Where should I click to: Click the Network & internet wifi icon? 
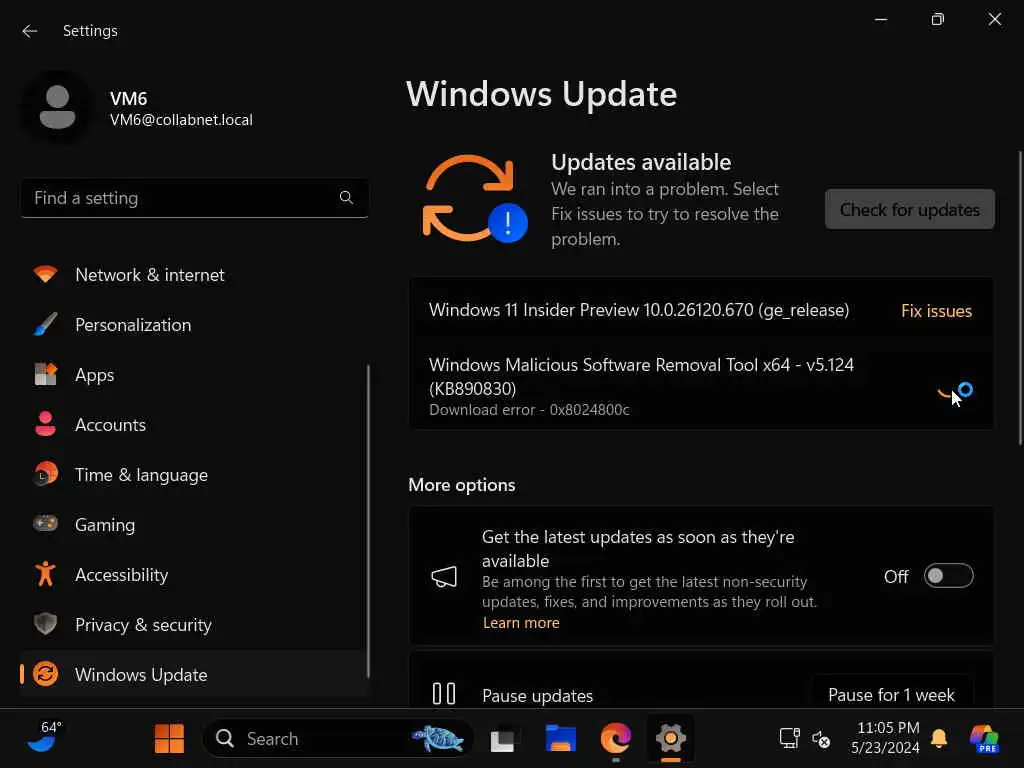click(45, 274)
